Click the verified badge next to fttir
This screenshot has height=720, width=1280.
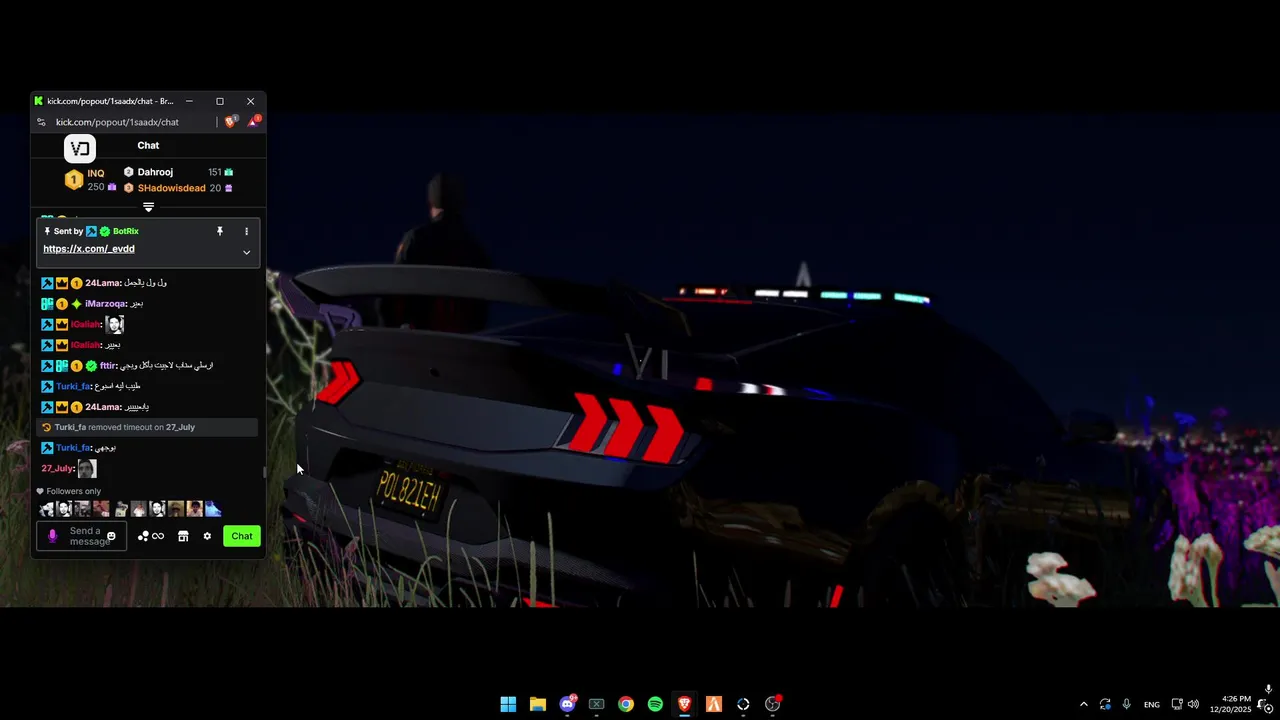91,366
